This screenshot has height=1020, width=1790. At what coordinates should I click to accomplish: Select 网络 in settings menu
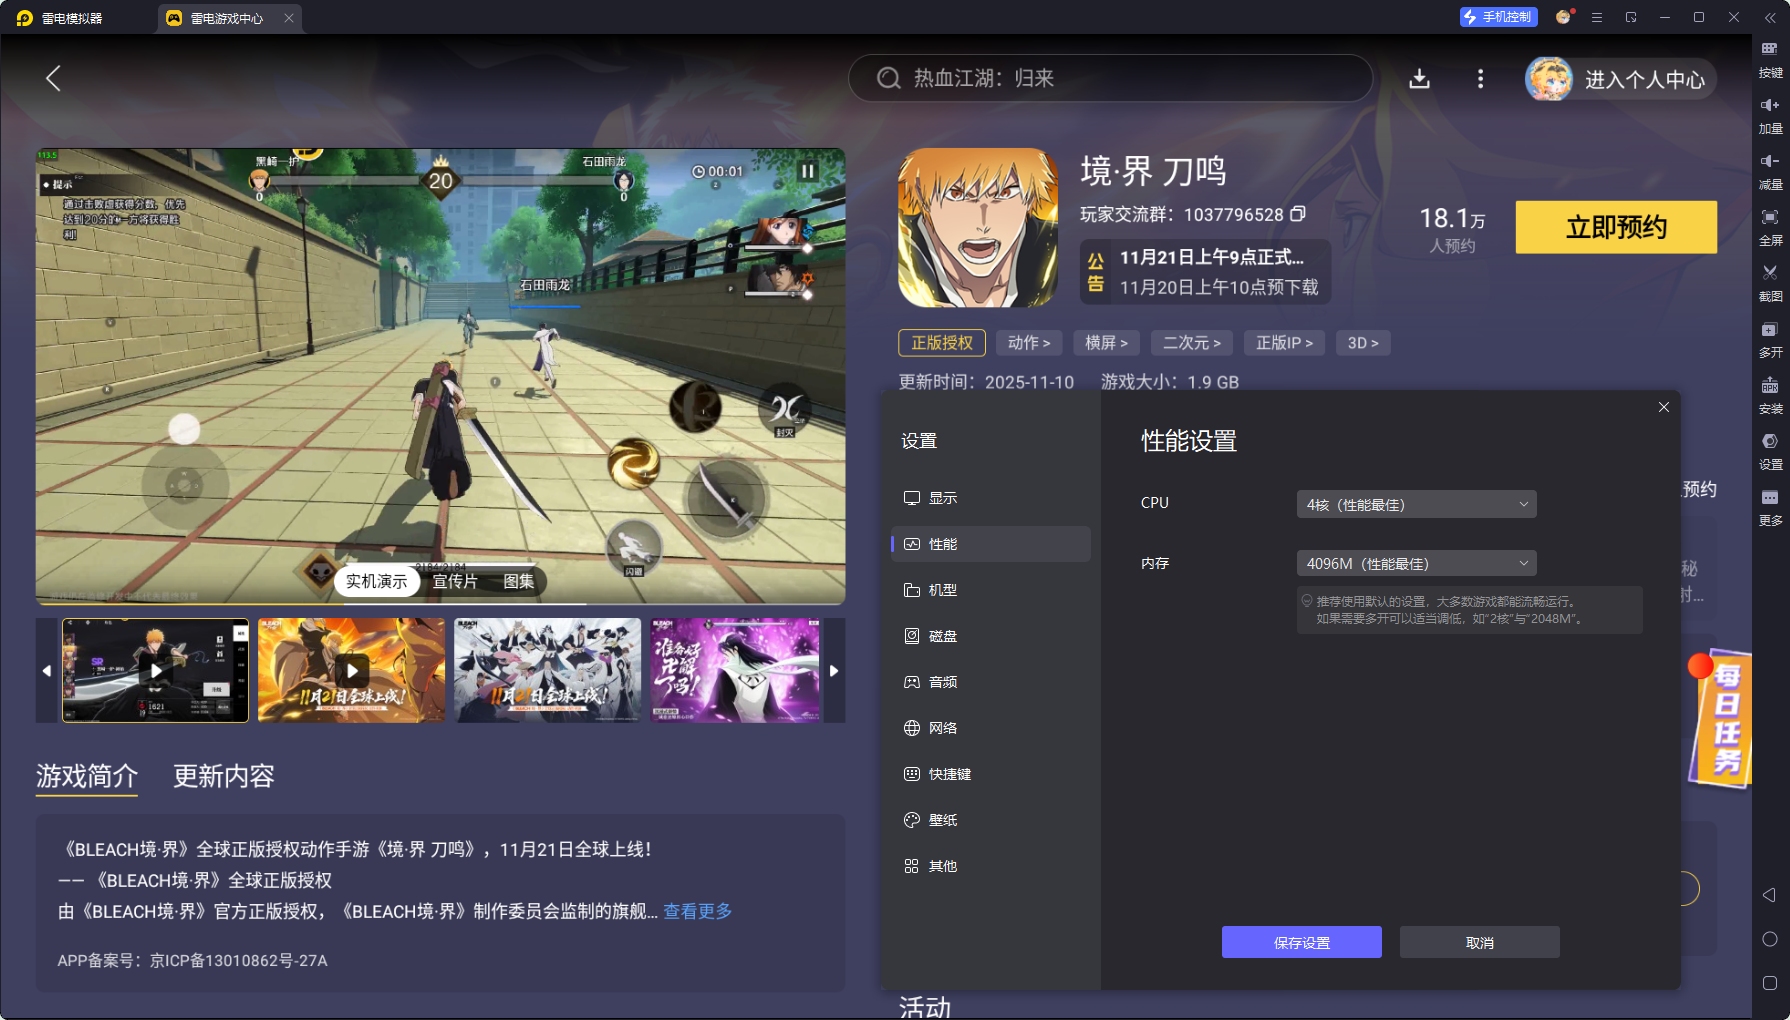click(991, 728)
